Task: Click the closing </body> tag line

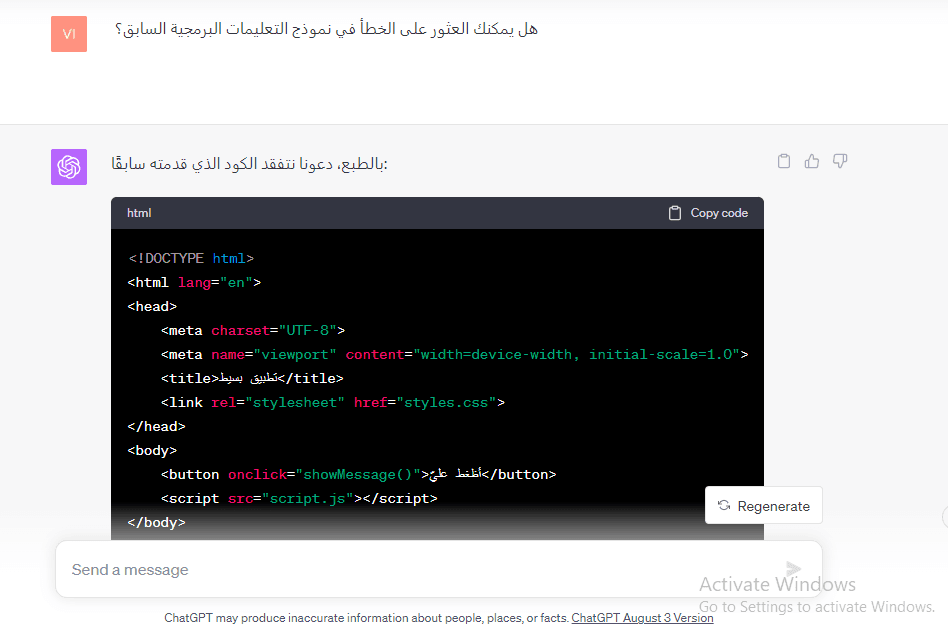Action: (x=157, y=522)
